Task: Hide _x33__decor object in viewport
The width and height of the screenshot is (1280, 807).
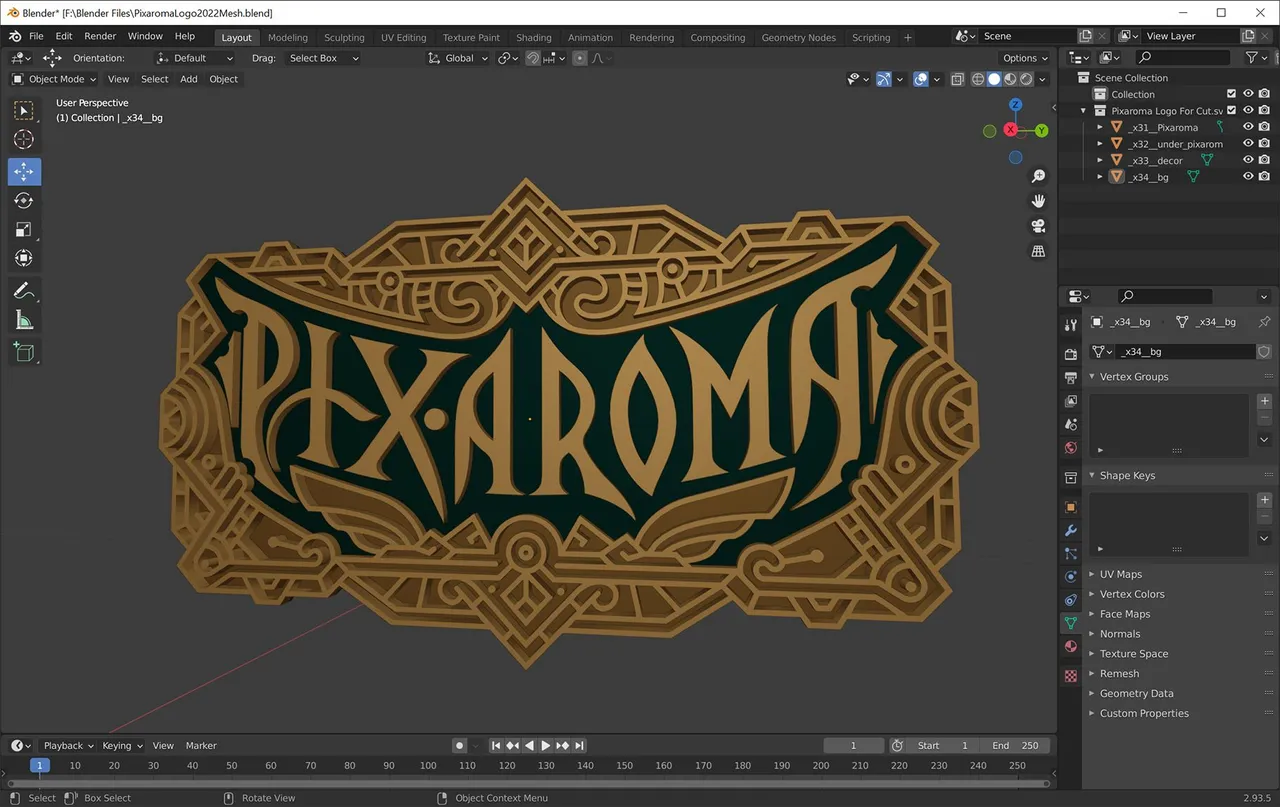Action: (x=1248, y=160)
